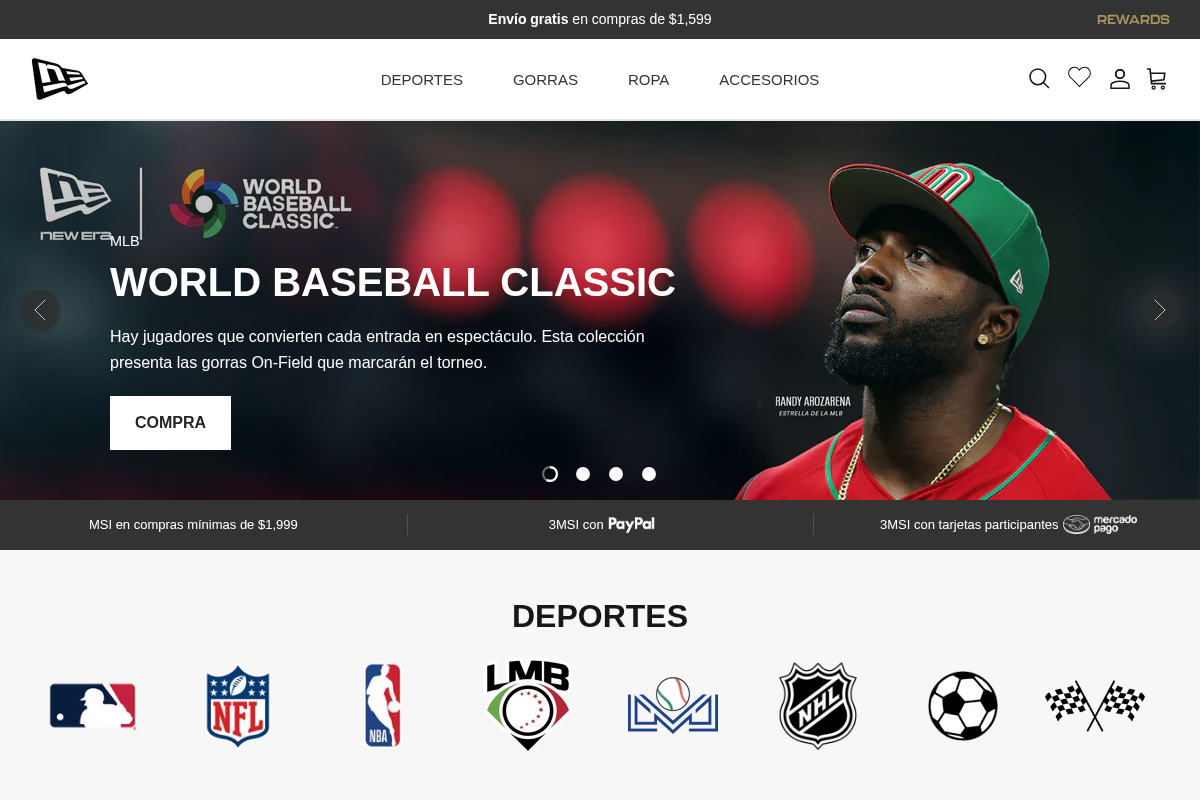The height and width of the screenshot is (800, 1200).
Task: Open the GORRAS menu item
Action: coord(545,80)
